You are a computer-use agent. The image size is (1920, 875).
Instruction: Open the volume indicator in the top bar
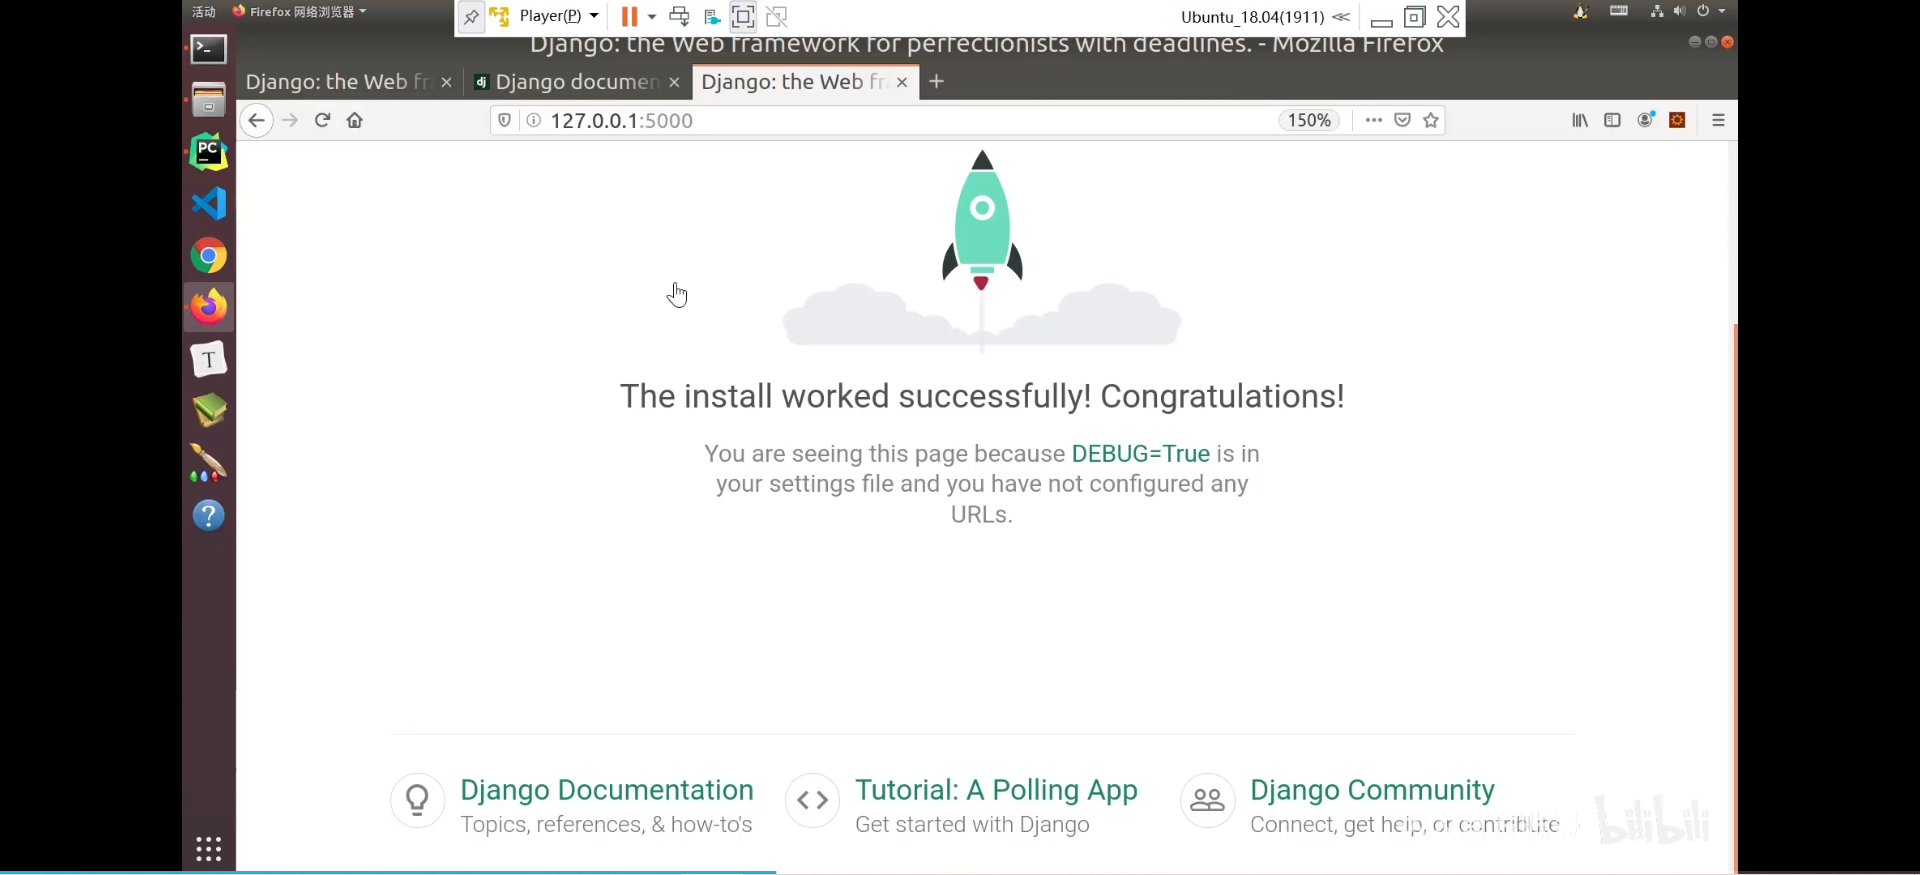[x=1678, y=12]
